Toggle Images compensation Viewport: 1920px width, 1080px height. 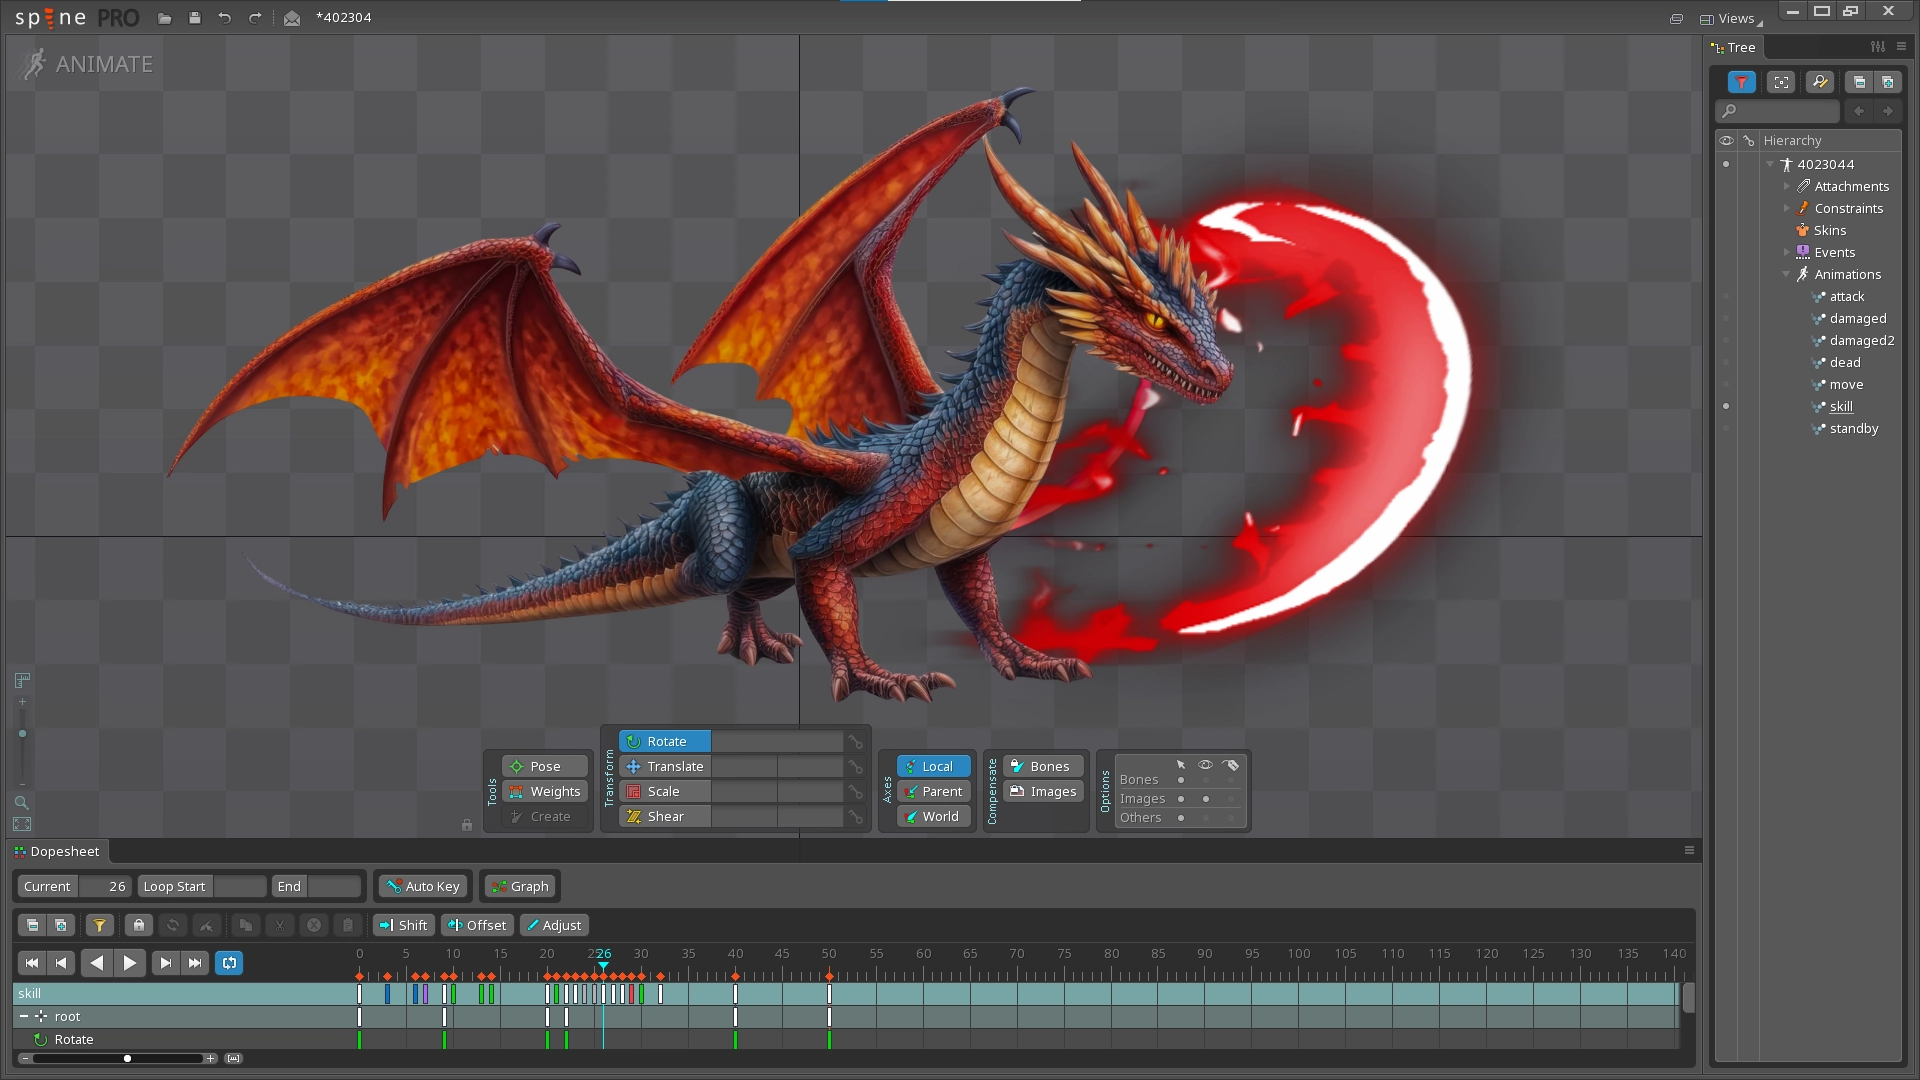(1044, 791)
